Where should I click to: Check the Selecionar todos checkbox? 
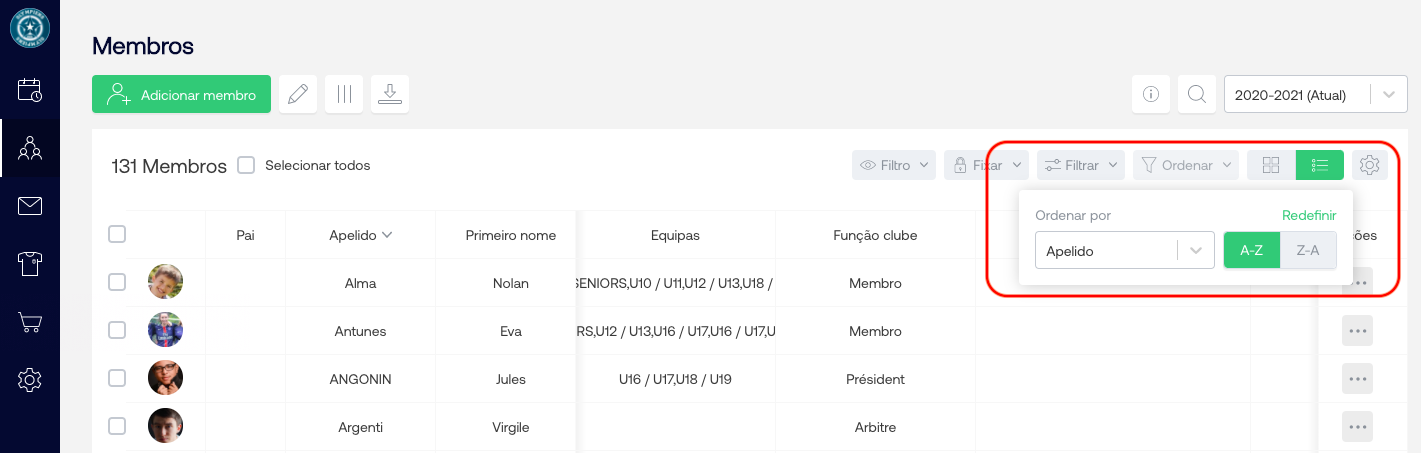(x=246, y=165)
